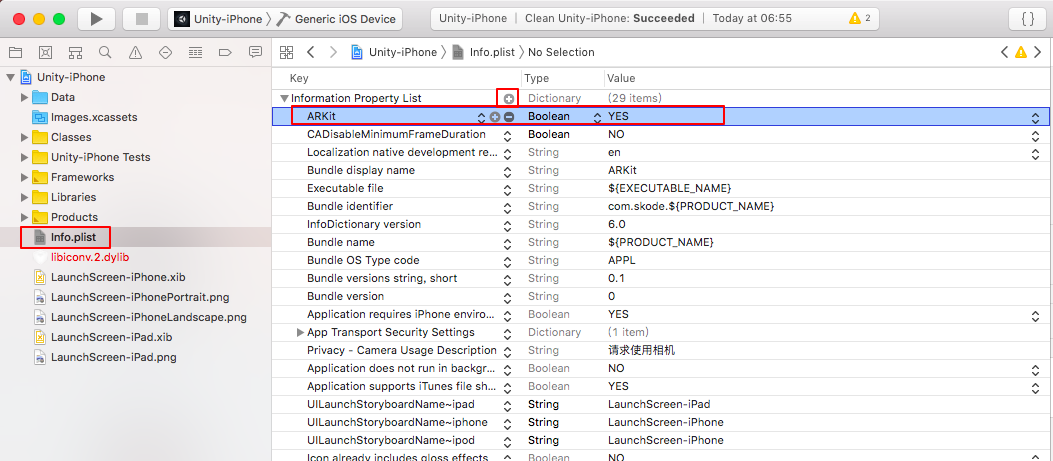
Task: Expand the Data folder
Action: click(x=25, y=97)
